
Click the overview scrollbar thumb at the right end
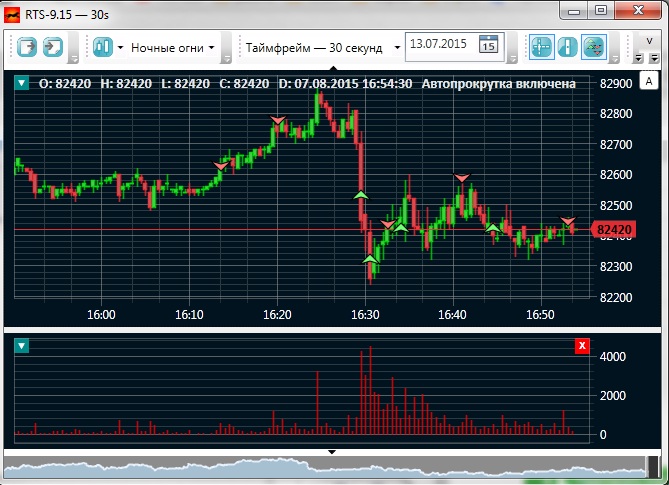[653, 467]
